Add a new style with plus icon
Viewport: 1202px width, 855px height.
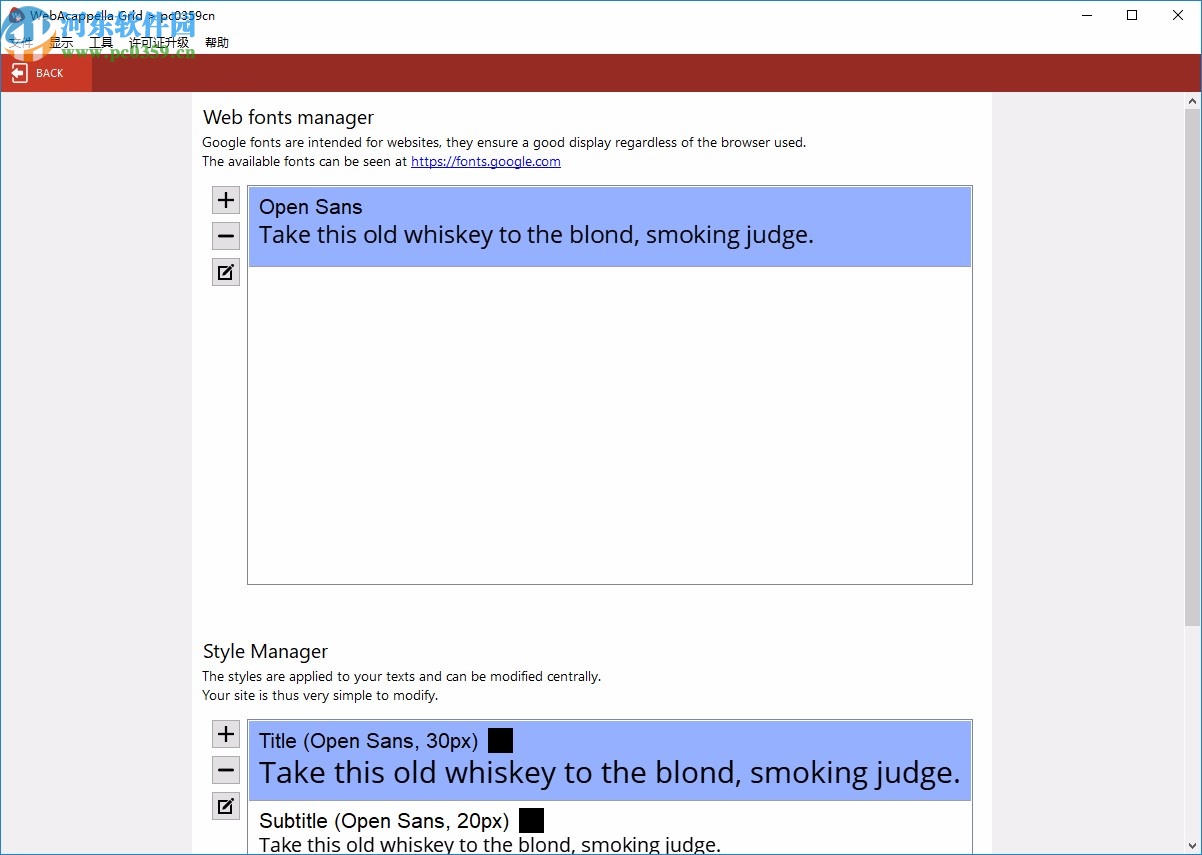(226, 734)
